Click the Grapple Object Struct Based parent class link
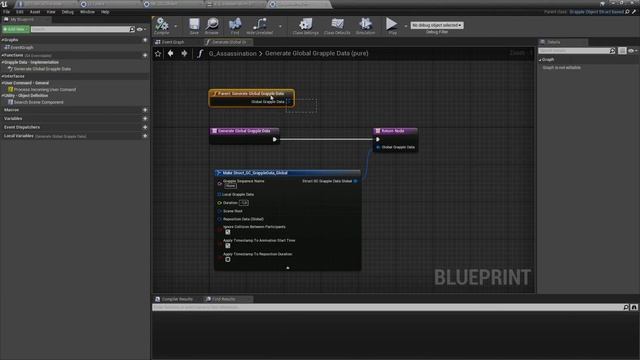The width and height of the screenshot is (640, 360). [x=597, y=12]
